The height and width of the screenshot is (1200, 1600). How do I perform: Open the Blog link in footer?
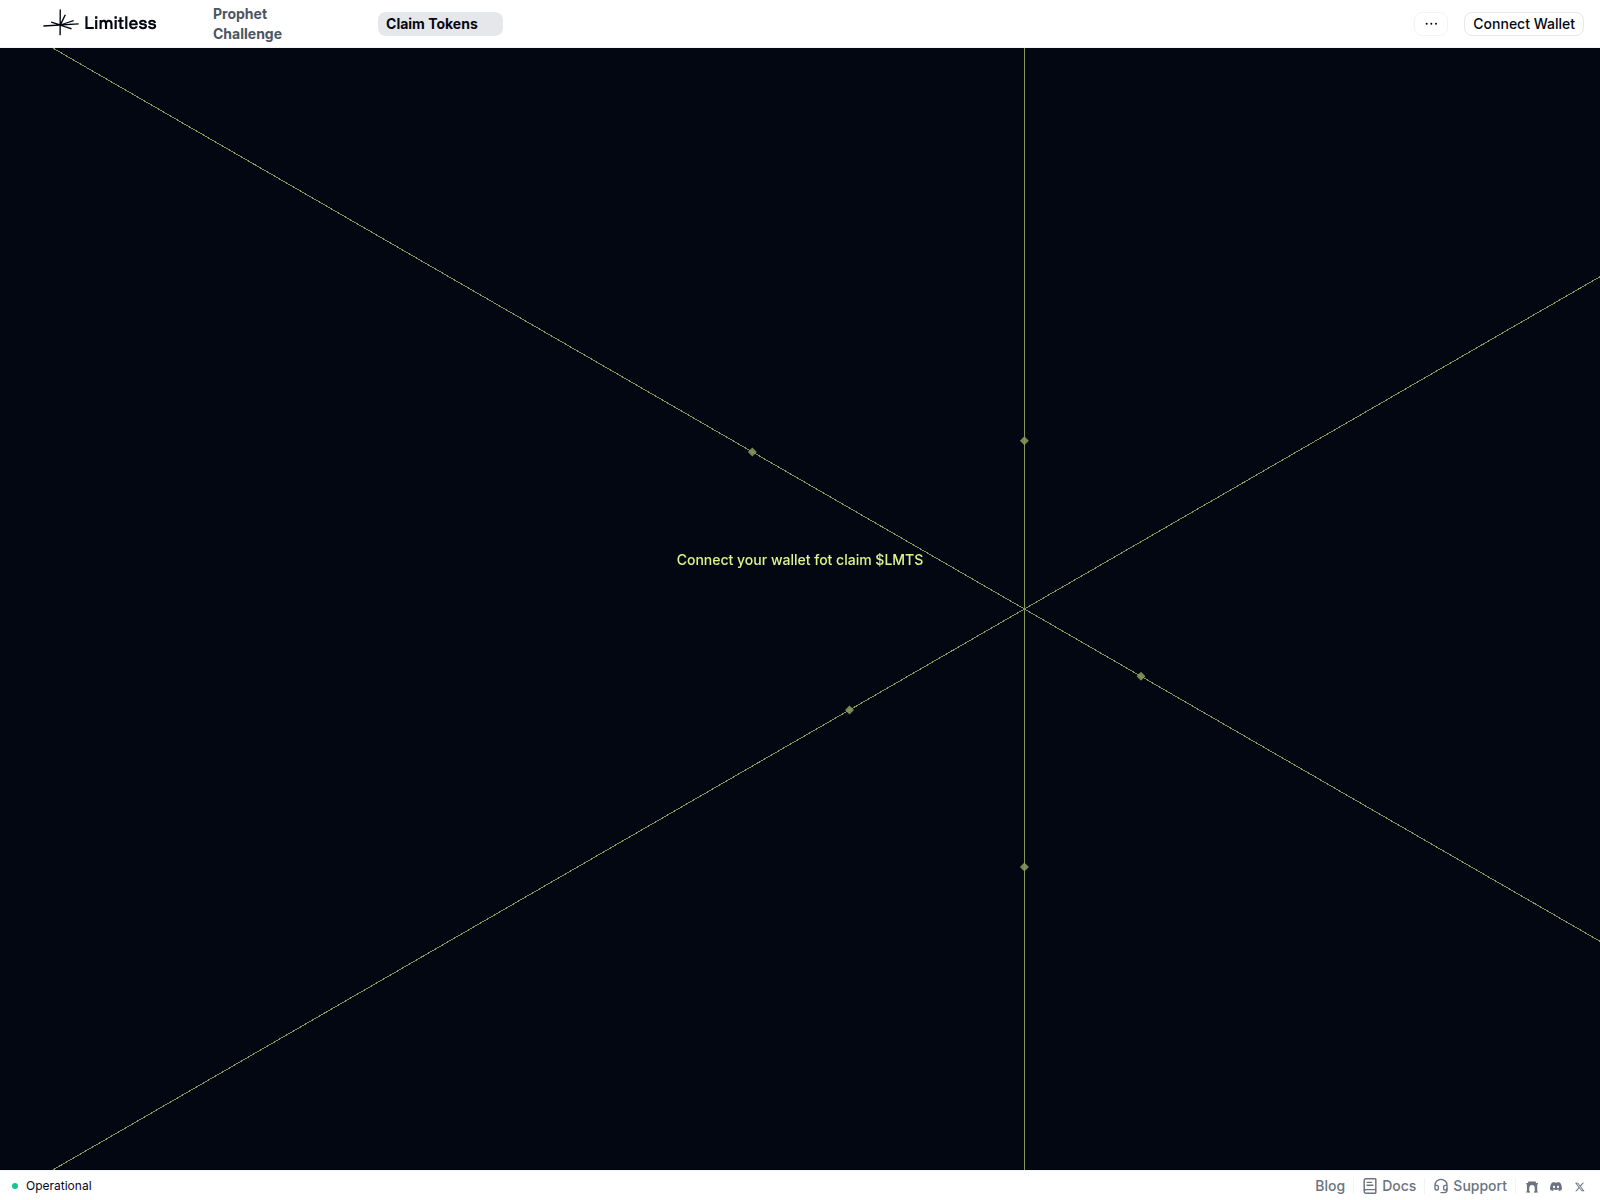[x=1330, y=1186]
